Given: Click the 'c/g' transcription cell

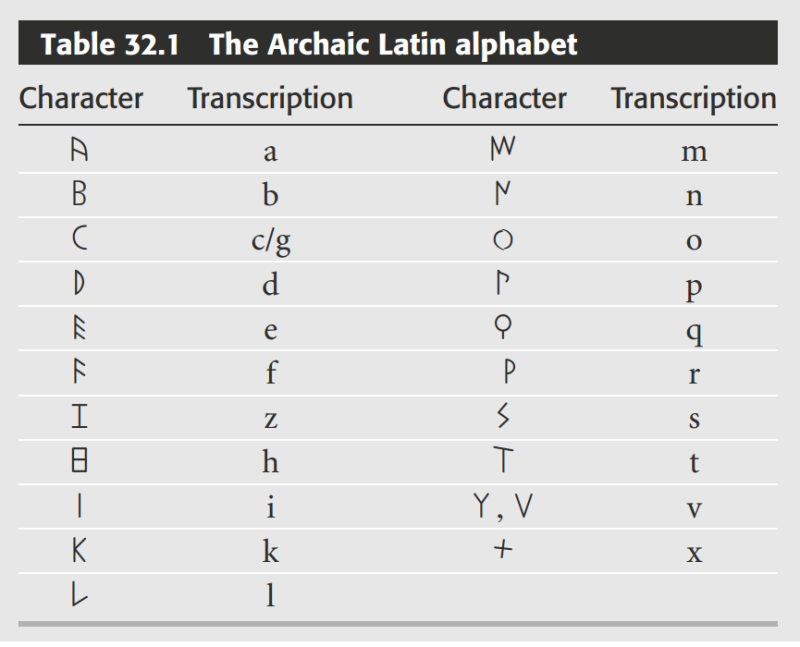Looking at the screenshot, I should (270, 241).
